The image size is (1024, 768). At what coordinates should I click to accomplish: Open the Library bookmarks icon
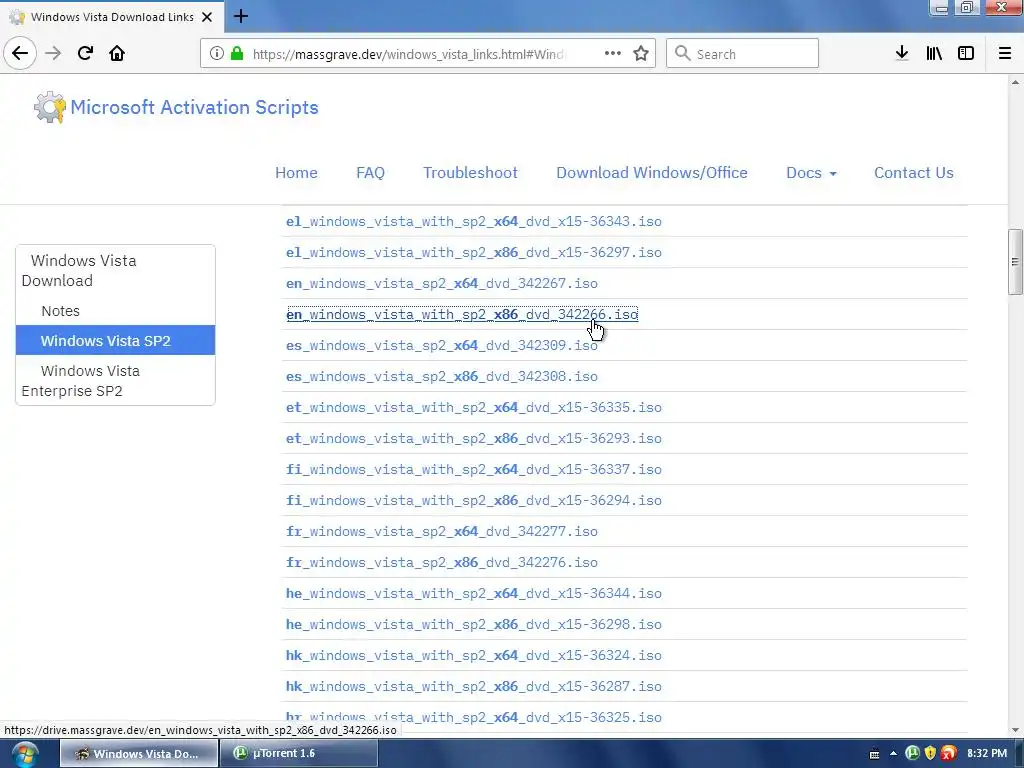934,53
